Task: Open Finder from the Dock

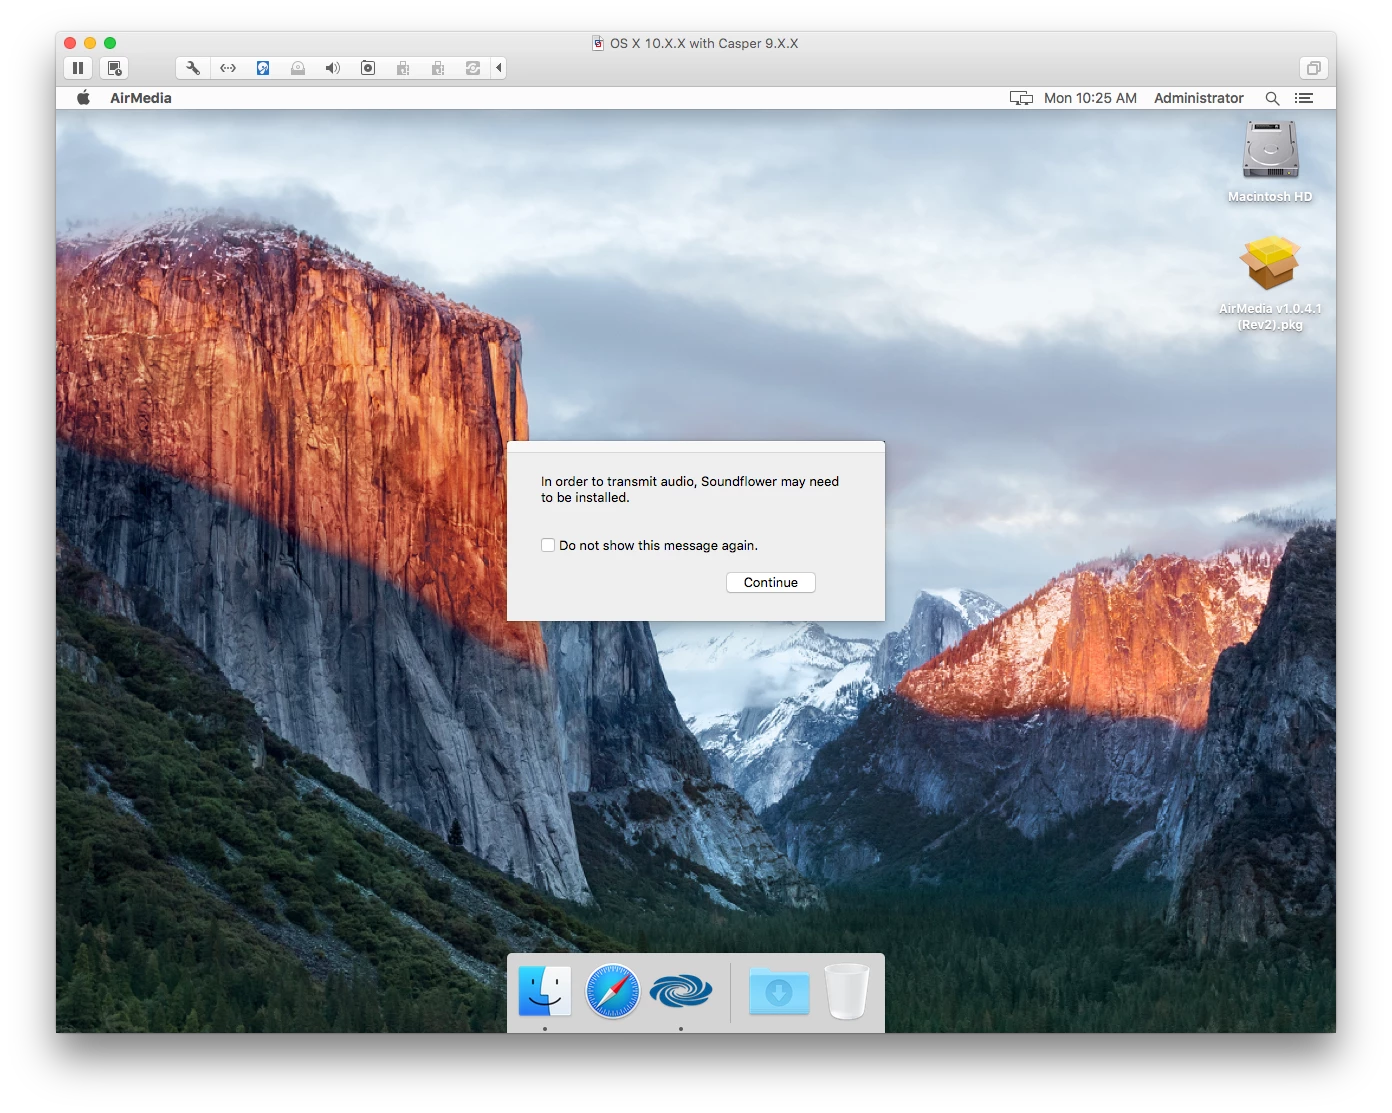Action: [x=545, y=991]
